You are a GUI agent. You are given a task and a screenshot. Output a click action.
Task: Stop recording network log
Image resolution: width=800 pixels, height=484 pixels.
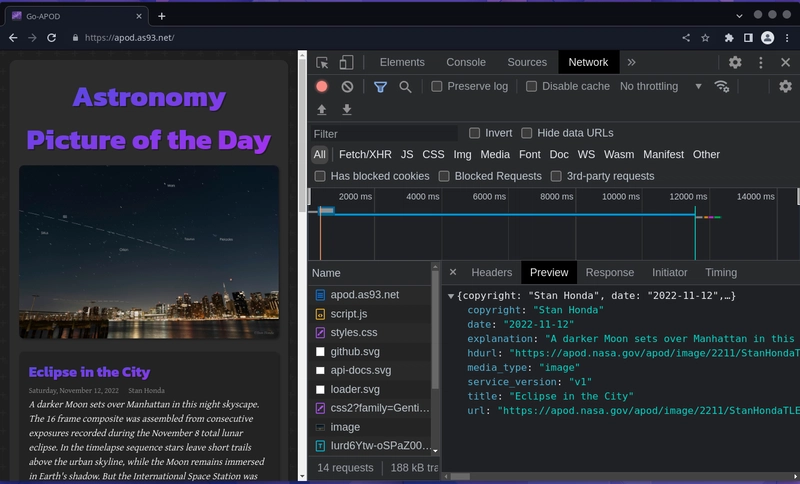[x=321, y=86]
